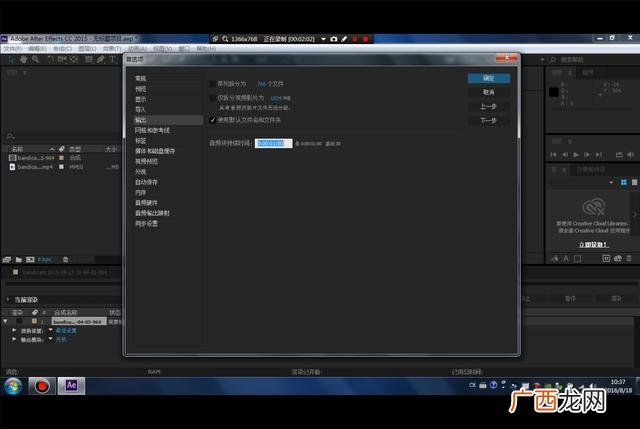Open search help dropdown arrow
This screenshot has height=429, width=640.
pos(542,60)
